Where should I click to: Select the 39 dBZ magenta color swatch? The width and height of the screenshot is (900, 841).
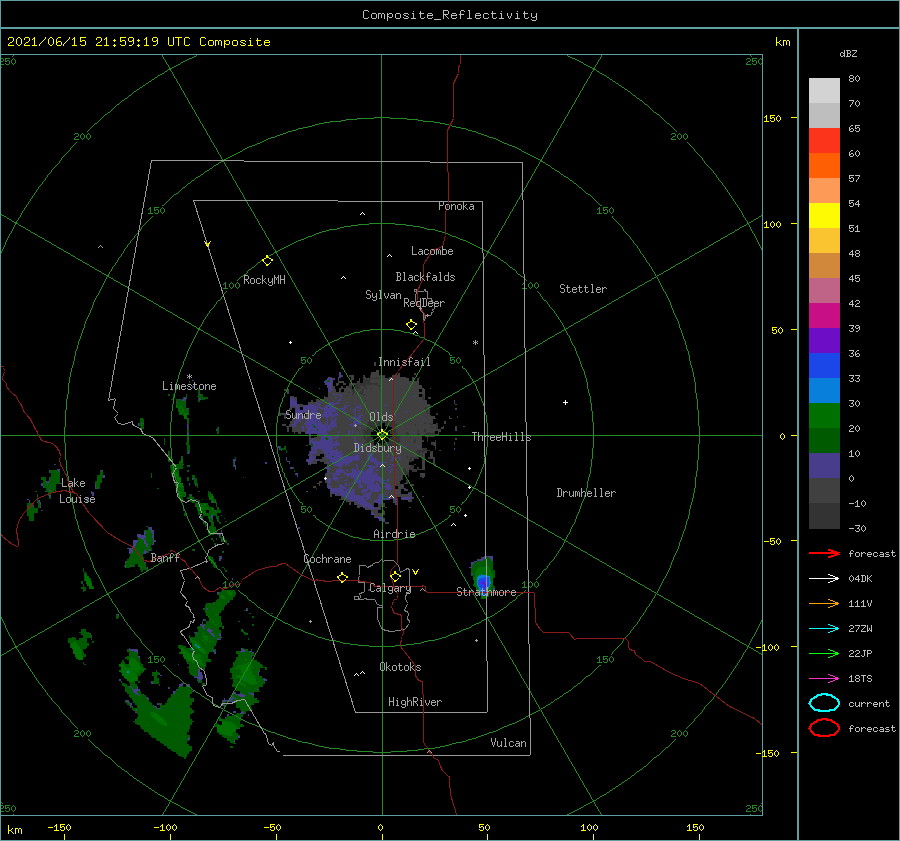pyautogui.click(x=824, y=316)
